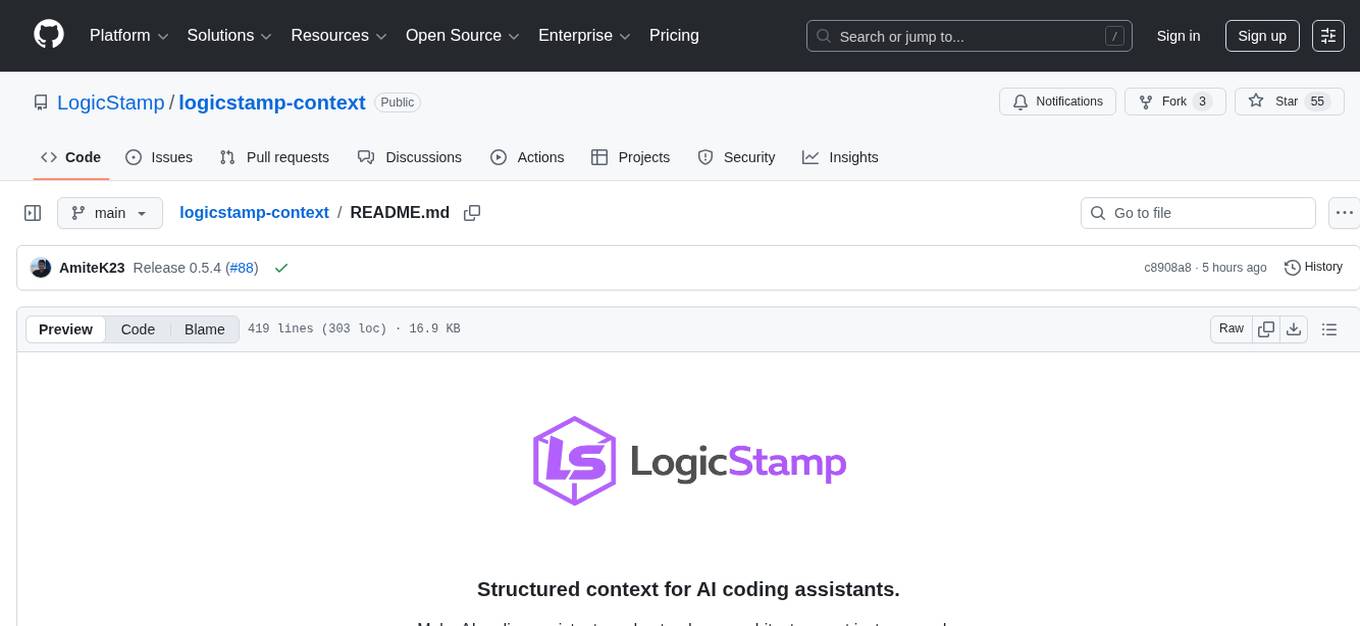The image size is (1360, 626).
Task: Open the Insights section
Action: pyautogui.click(x=840, y=157)
